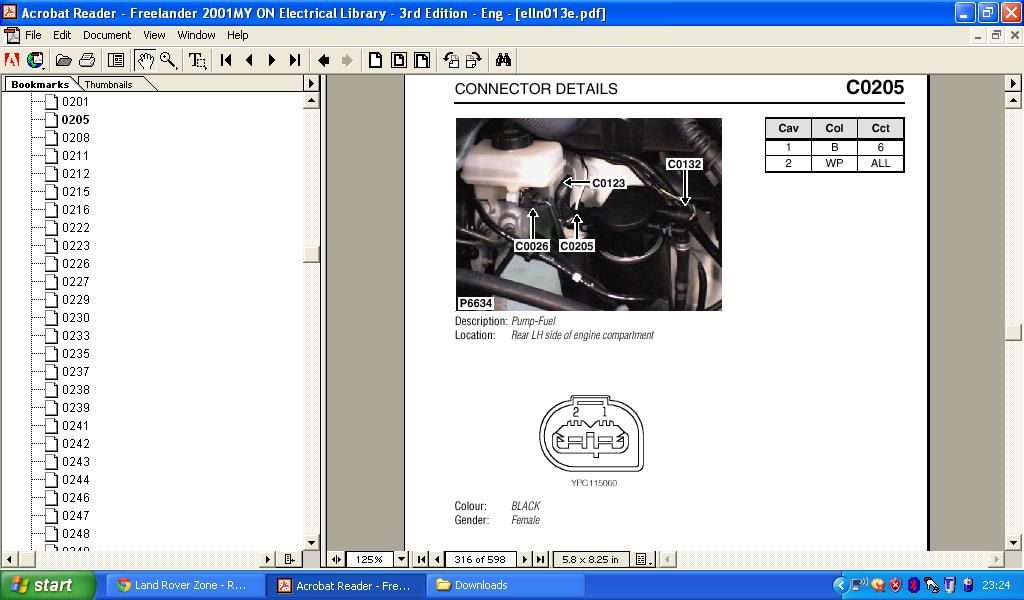This screenshot has height=600, width=1024.
Task: Click the Windows start button
Action: (48, 585)
